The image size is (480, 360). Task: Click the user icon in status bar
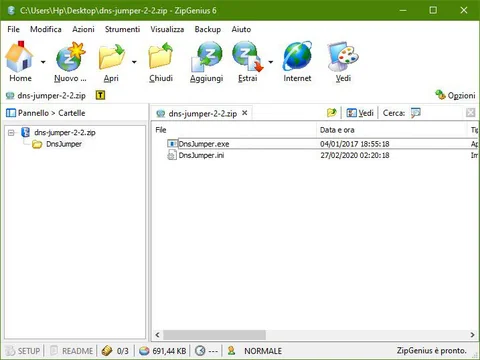(x=231, y=351)
